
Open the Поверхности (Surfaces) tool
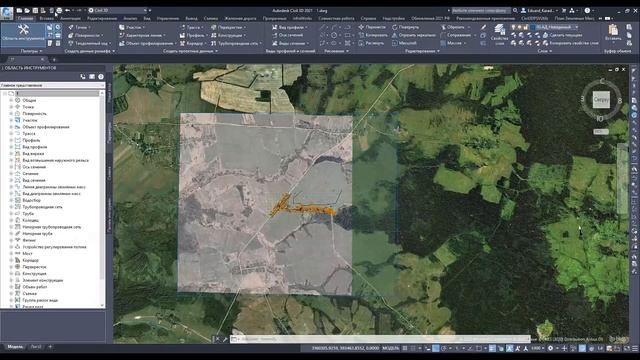84,36
